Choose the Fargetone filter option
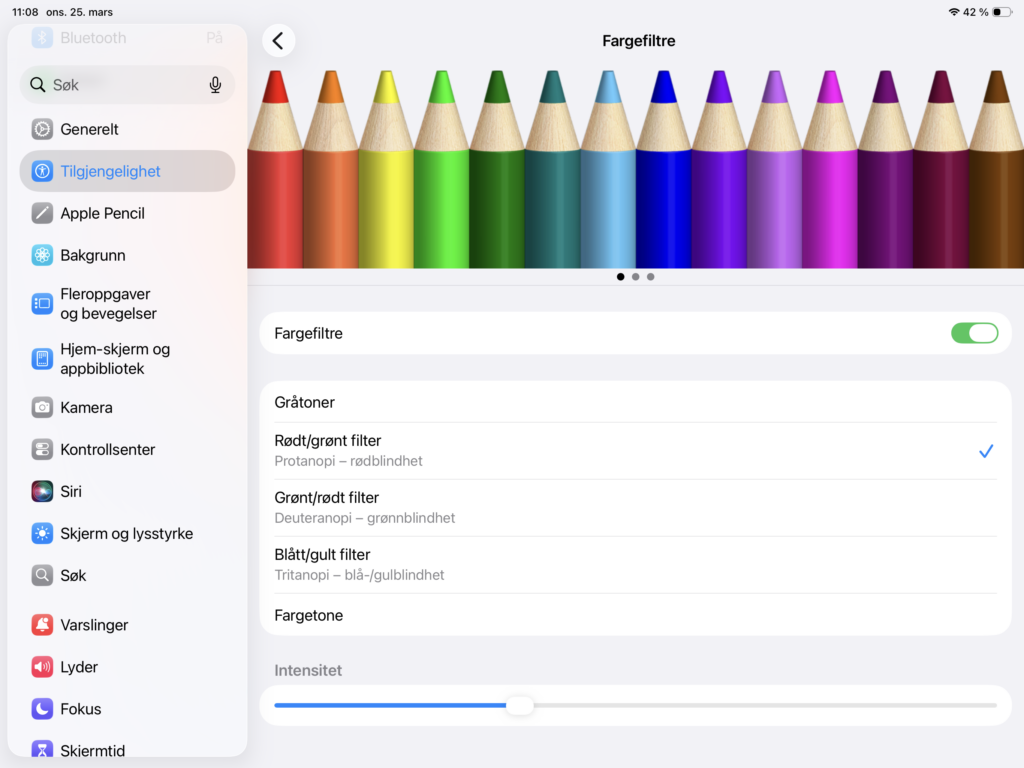The height and width of the screenshot is (768, 1024). [x=635, y=615]
